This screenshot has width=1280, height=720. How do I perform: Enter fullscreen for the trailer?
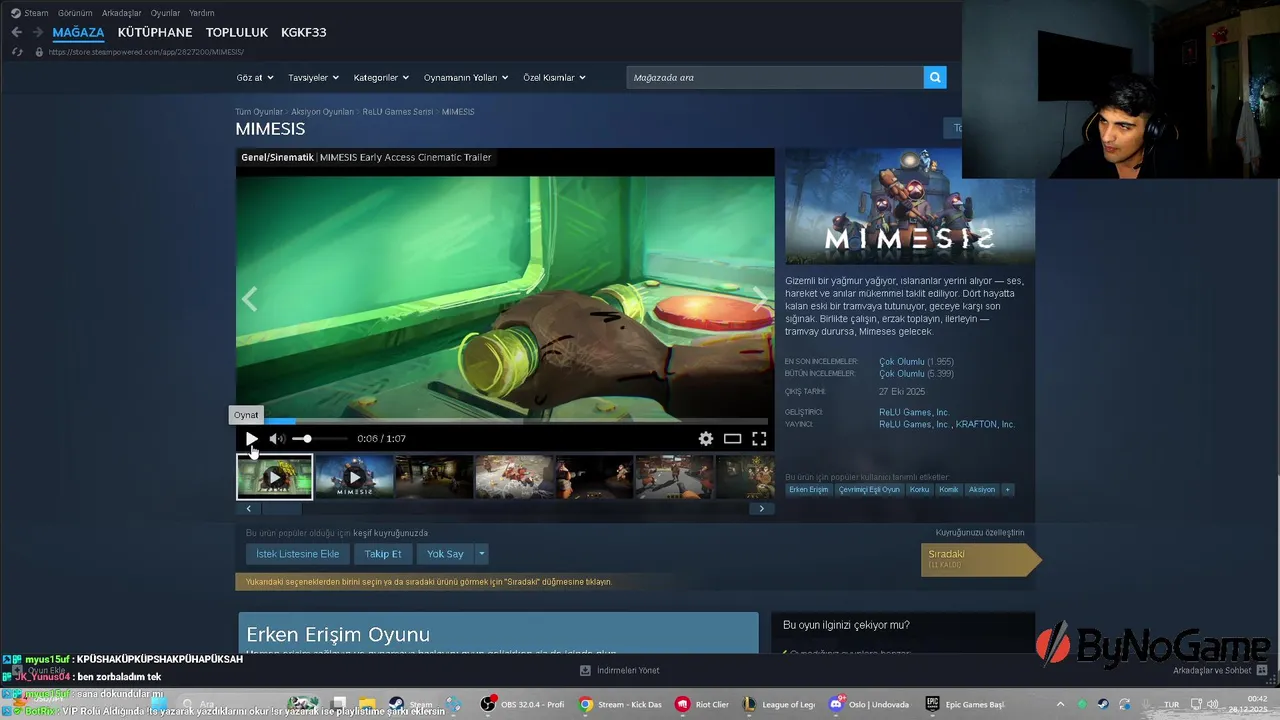[759, 438]
